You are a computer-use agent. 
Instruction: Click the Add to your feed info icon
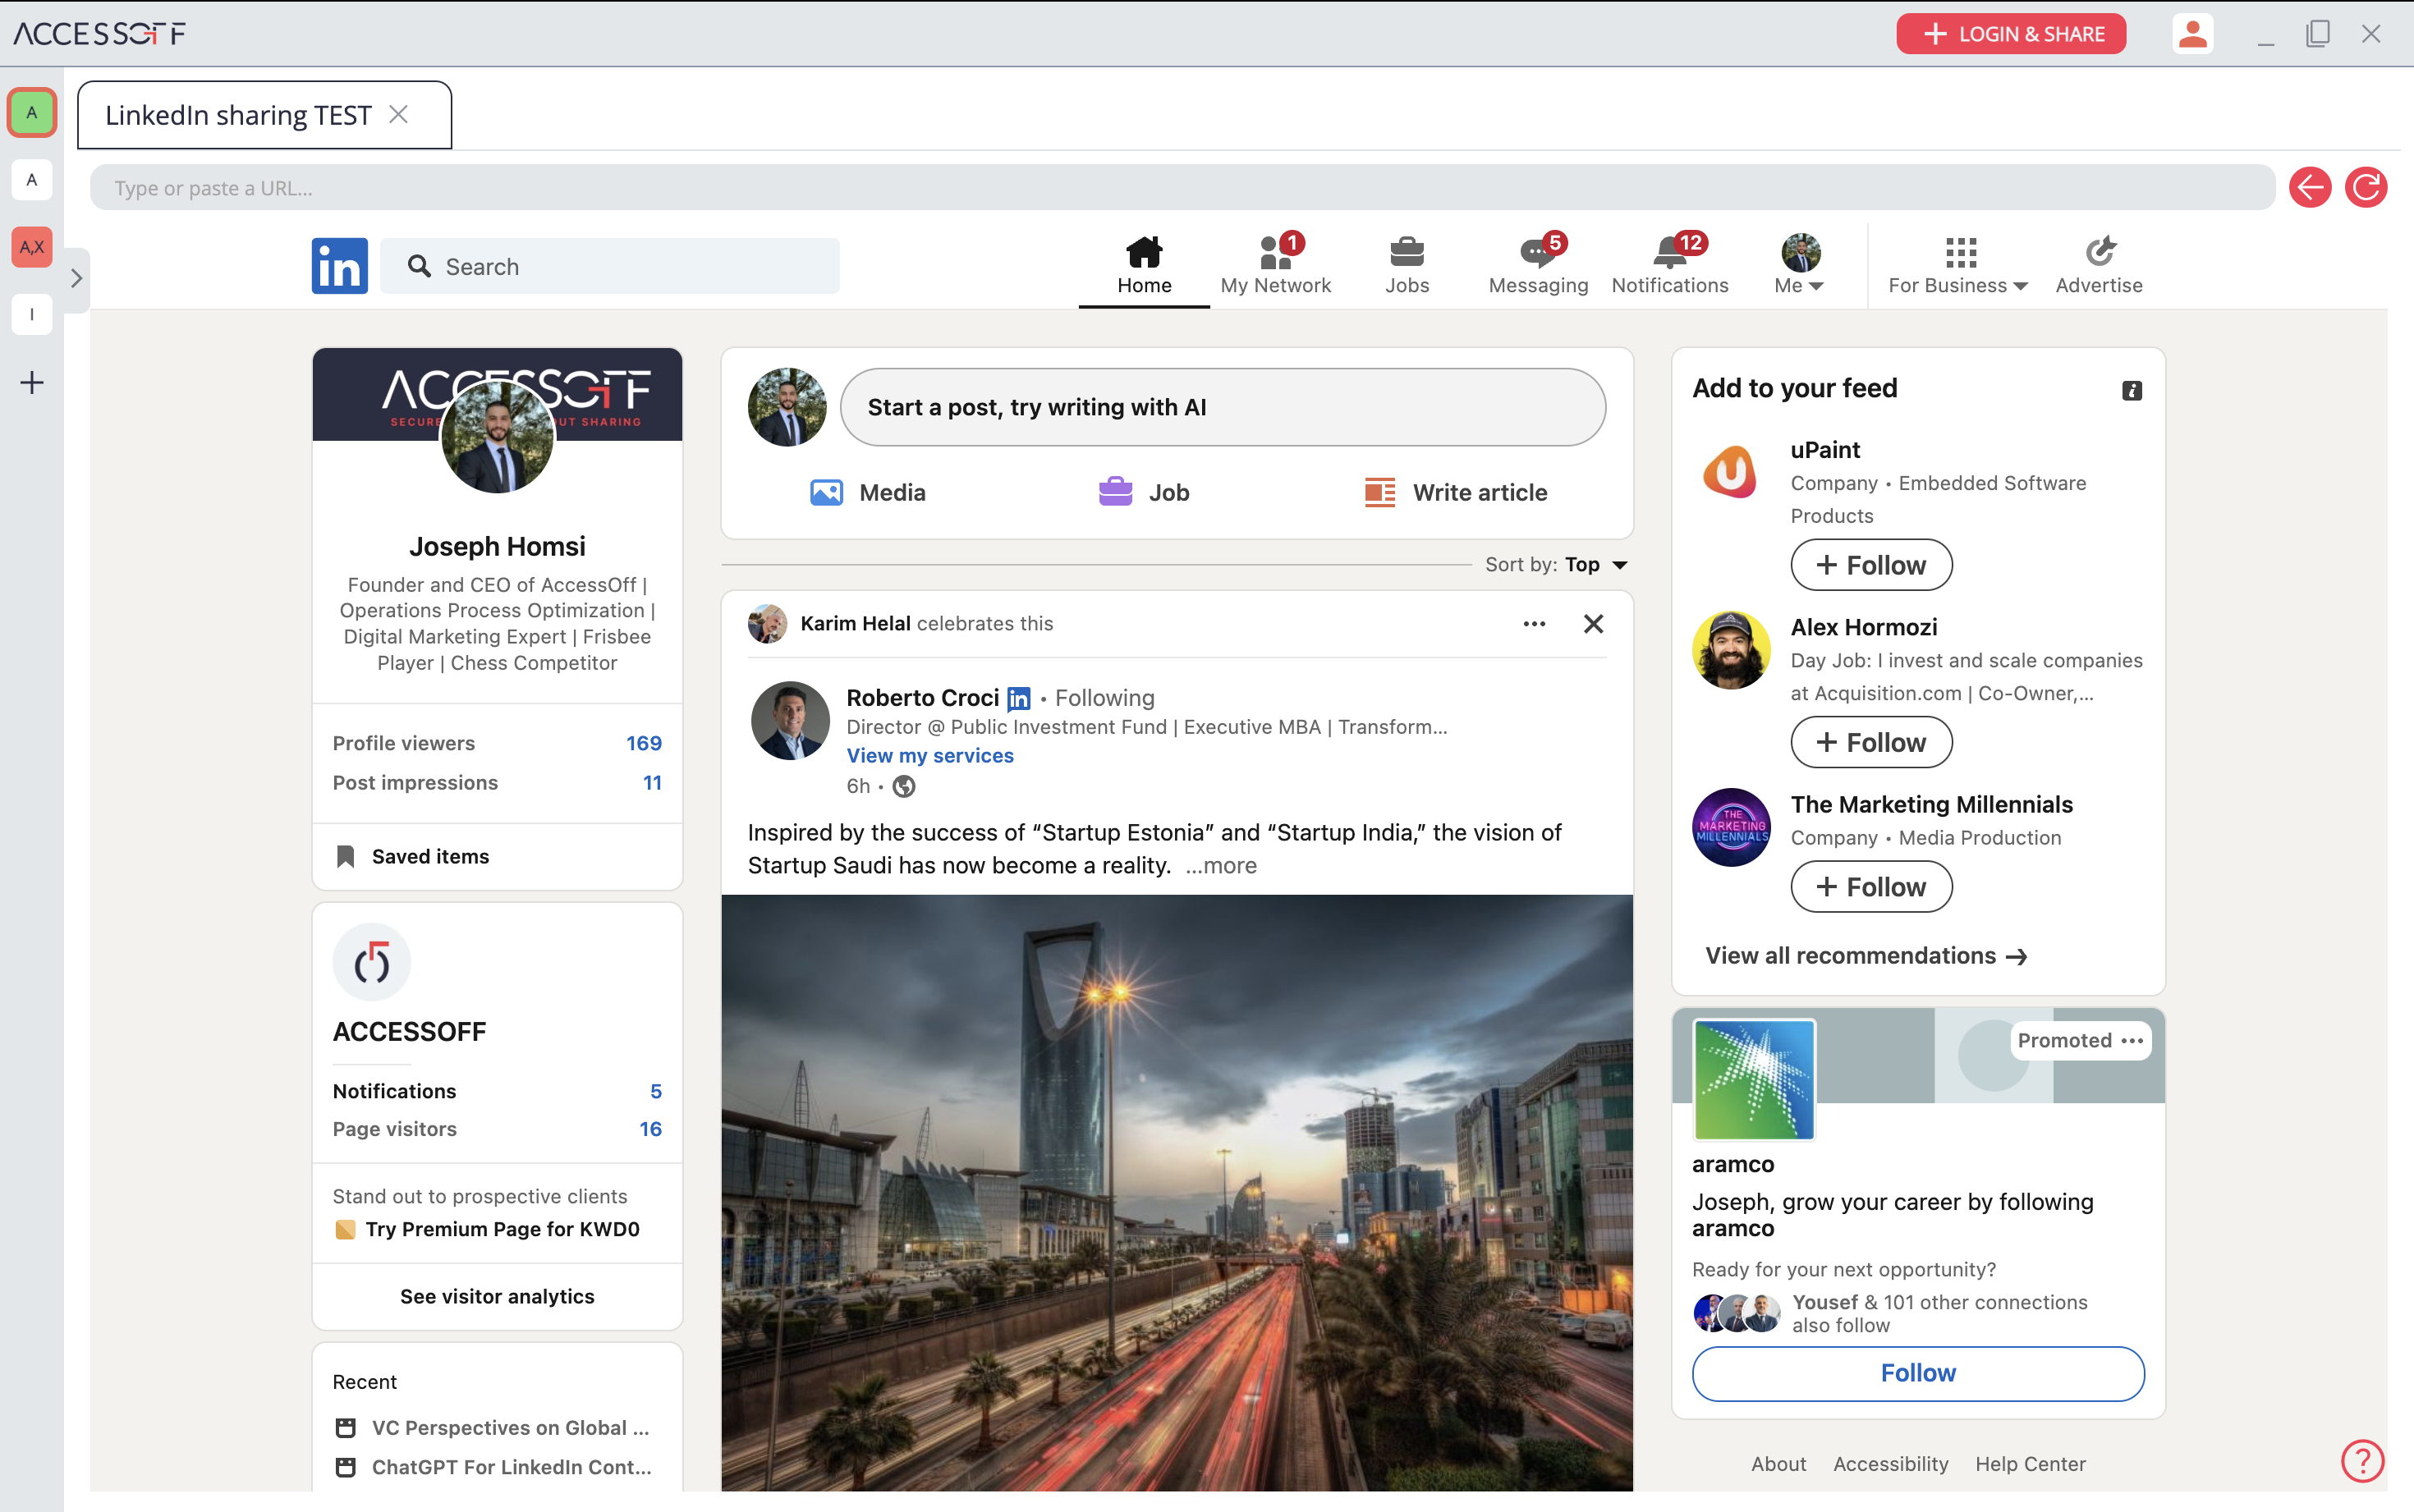pos(2132,391)
